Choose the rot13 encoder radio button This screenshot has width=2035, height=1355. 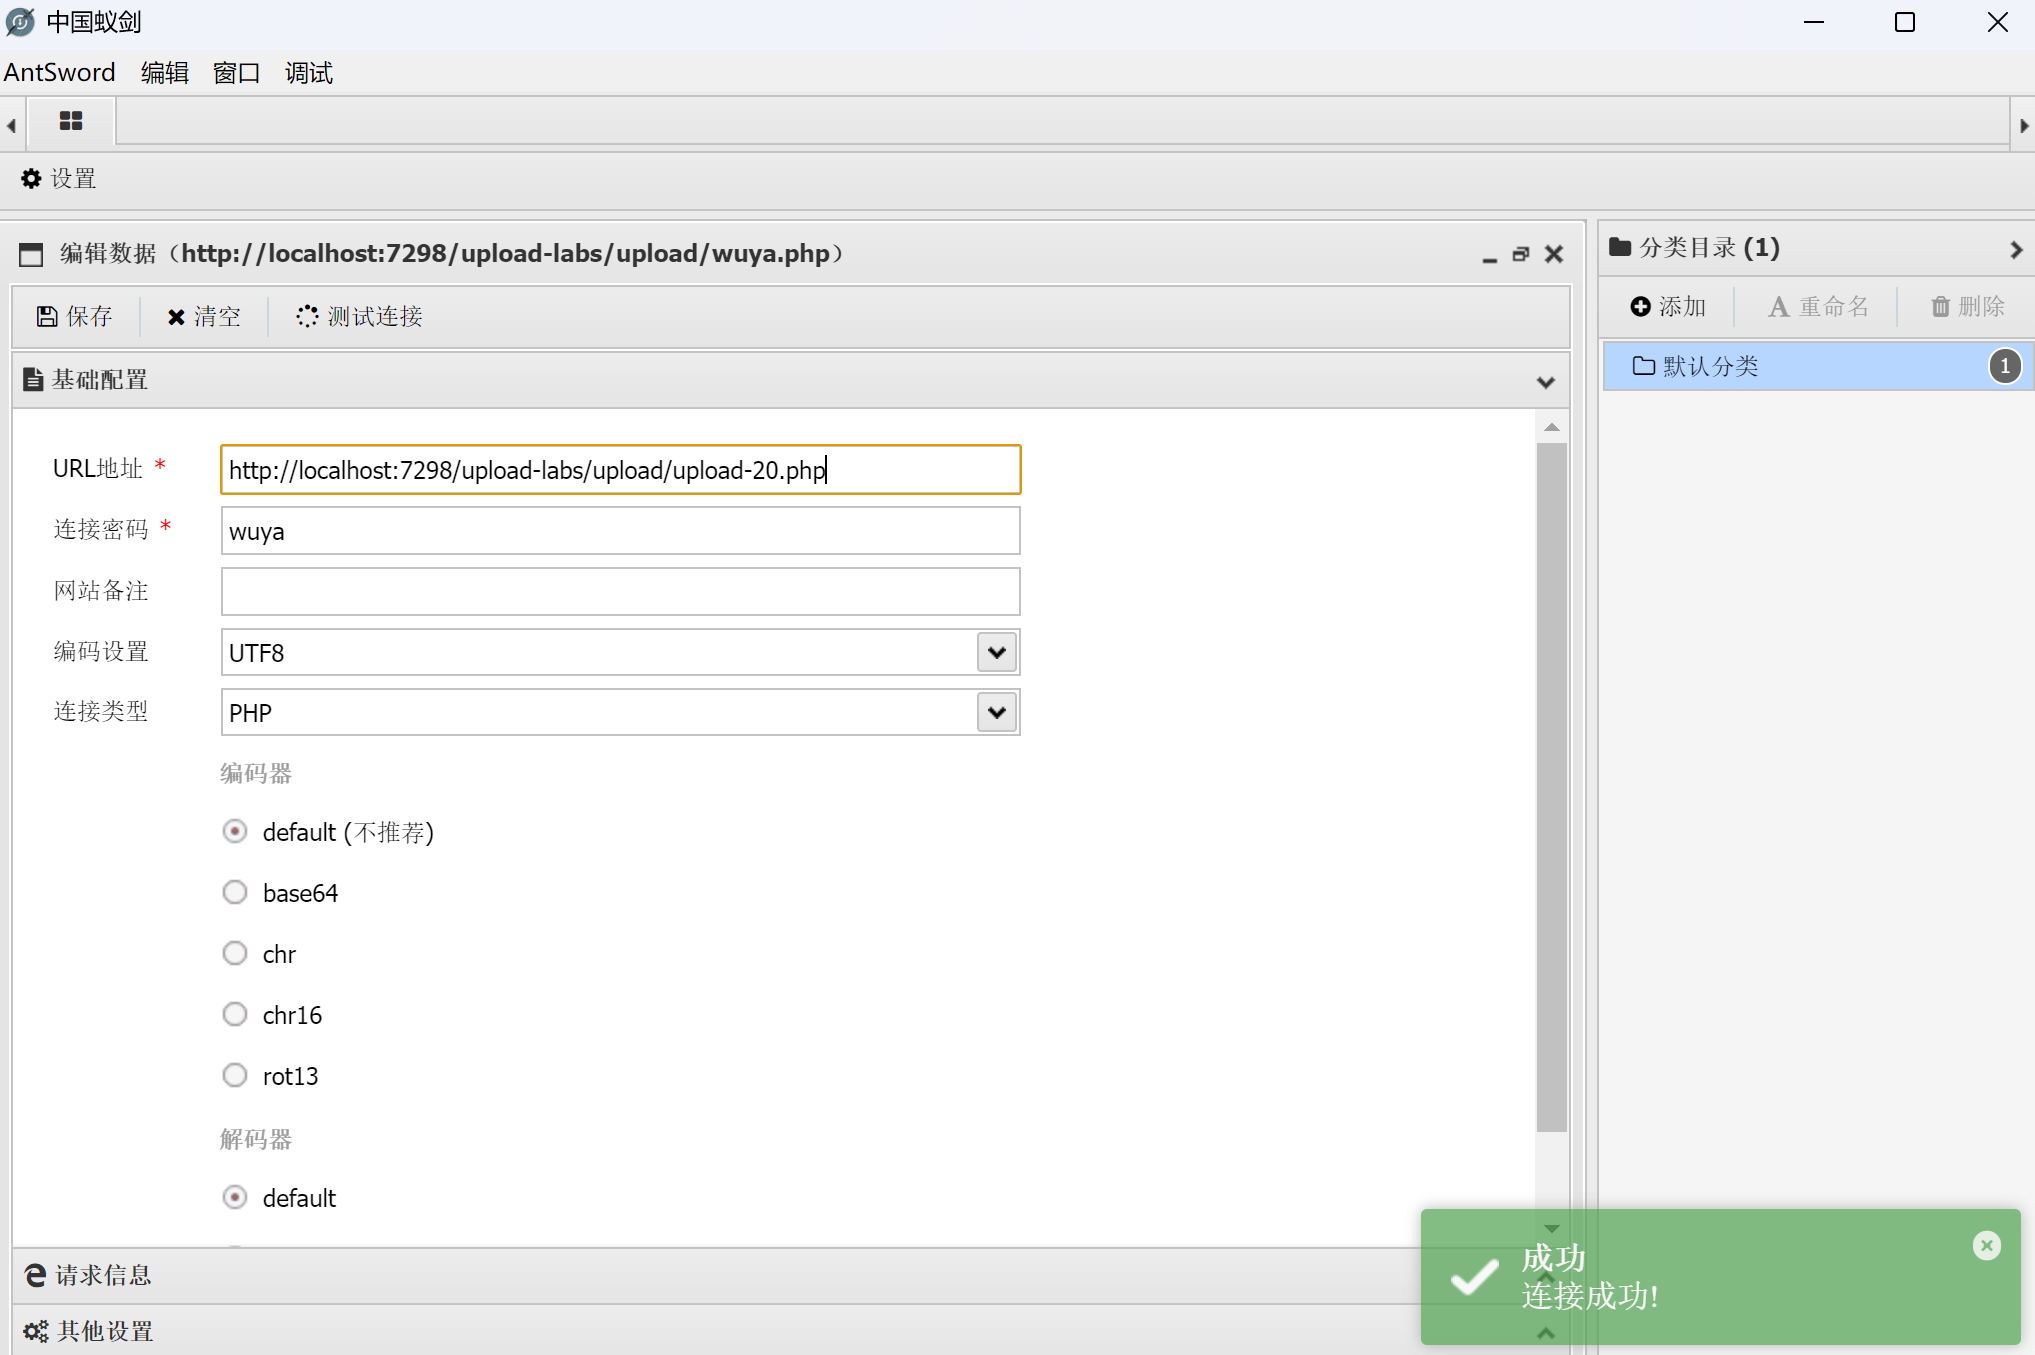click(235, 1075)
